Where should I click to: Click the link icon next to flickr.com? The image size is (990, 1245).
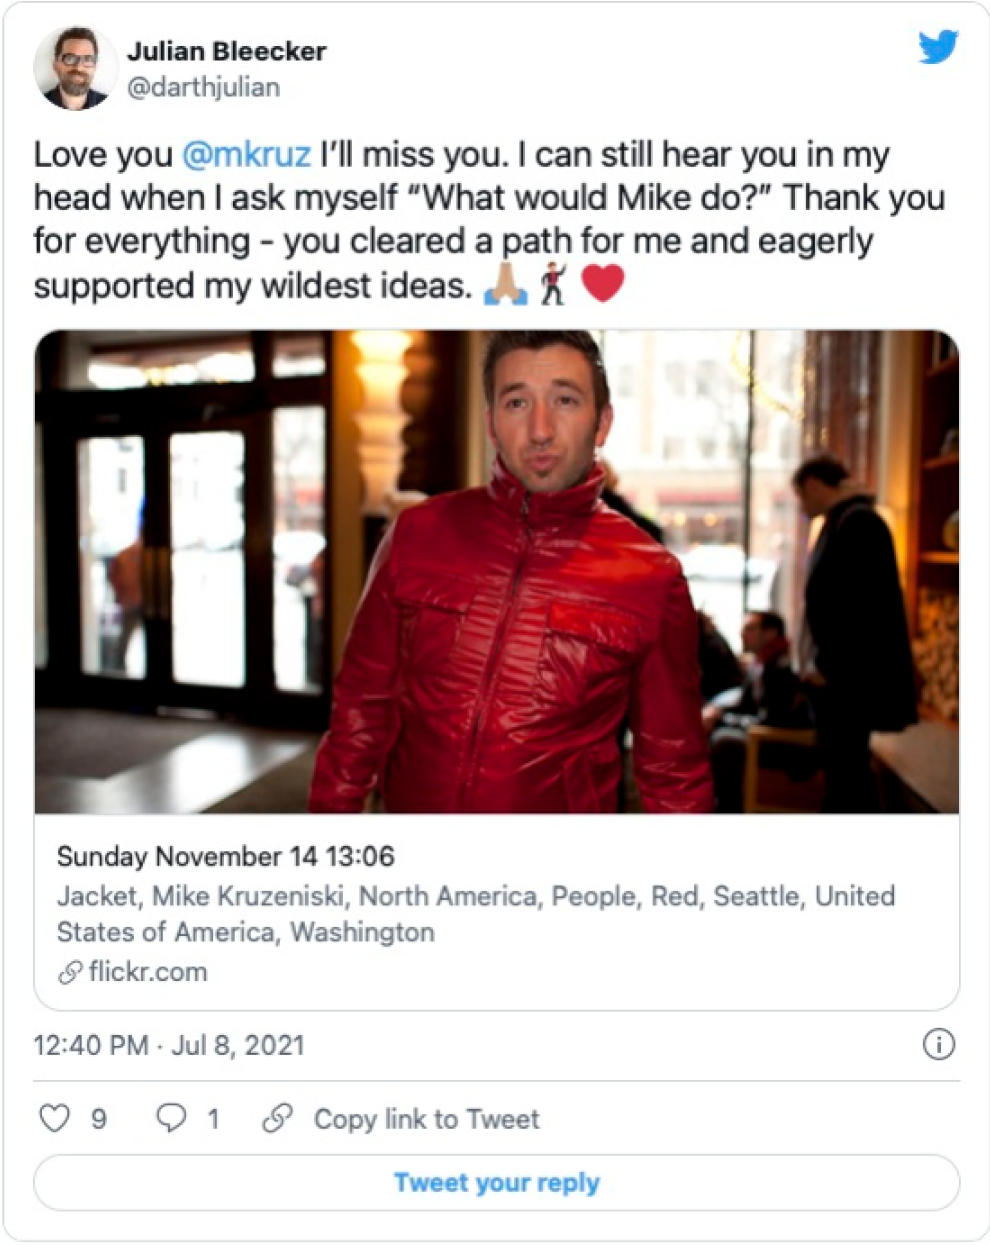[x=70, y=972]
